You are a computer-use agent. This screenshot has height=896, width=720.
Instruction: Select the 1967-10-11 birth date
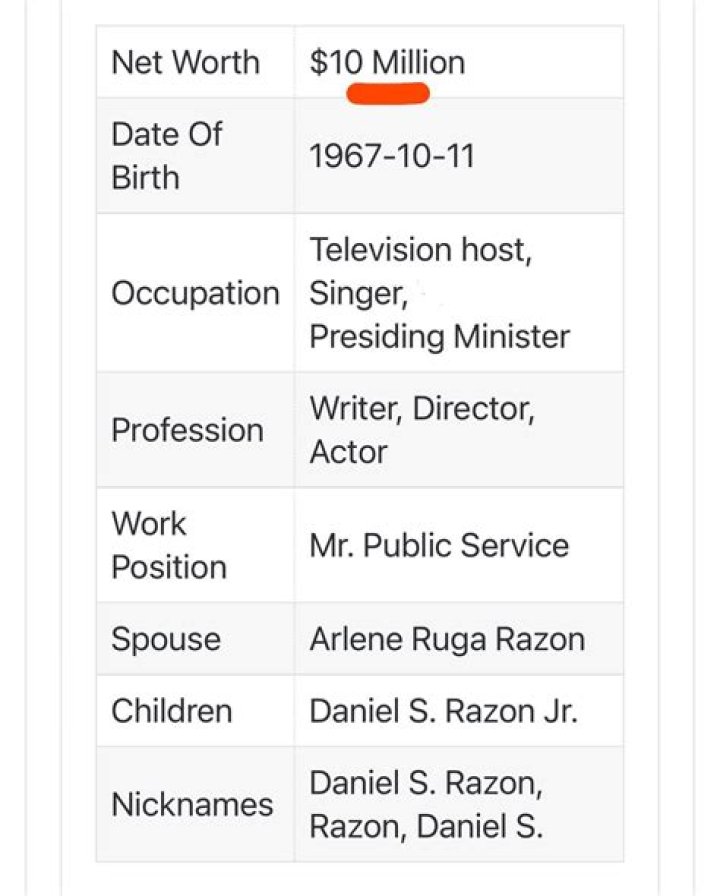(x=391, y=156)
